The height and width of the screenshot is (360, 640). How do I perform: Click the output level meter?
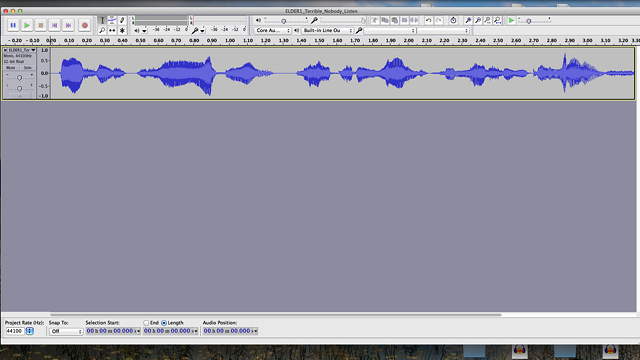tap(162, 20)
